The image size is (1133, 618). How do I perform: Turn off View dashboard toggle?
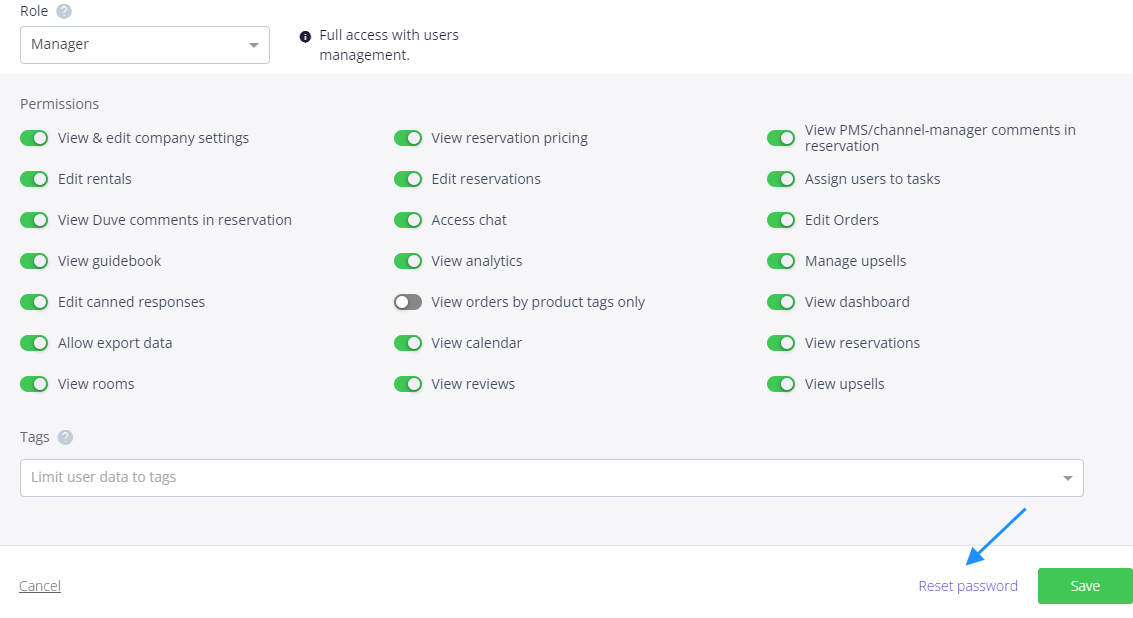tap(781, 302)
